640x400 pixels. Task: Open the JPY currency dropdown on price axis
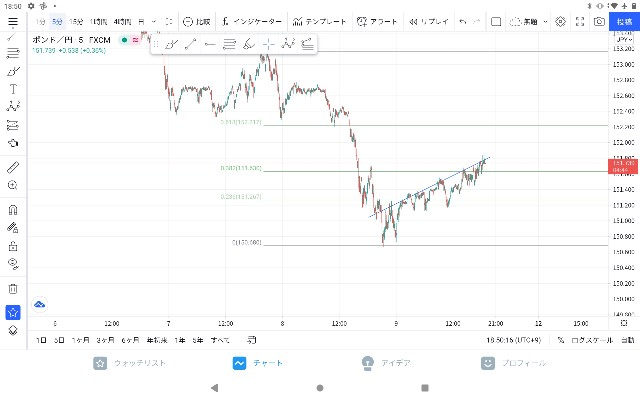click(624, 40)
